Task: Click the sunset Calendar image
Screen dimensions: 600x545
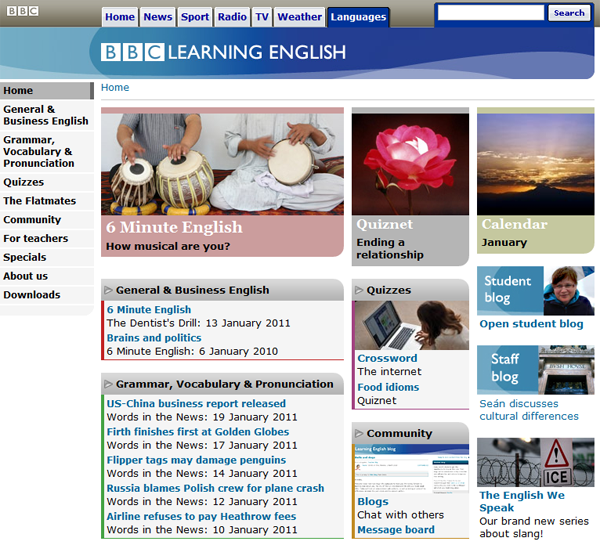Action: coord(535,164)
